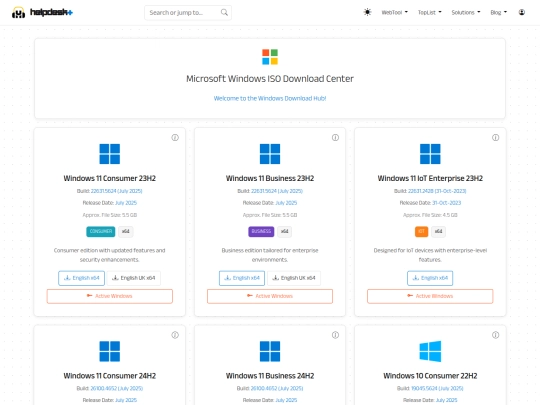
Task: Click Windows 11 Business 23H2 logo
Action: (270, 154)
